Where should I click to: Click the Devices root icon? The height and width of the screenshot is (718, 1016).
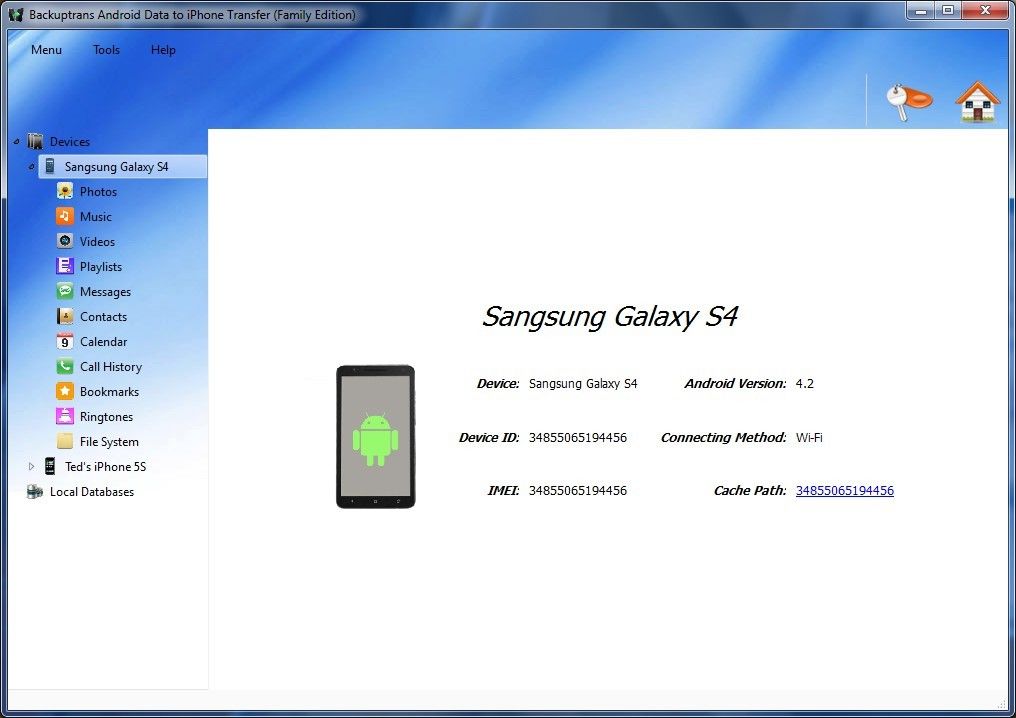pyautogui.click(x=35, y=141)
